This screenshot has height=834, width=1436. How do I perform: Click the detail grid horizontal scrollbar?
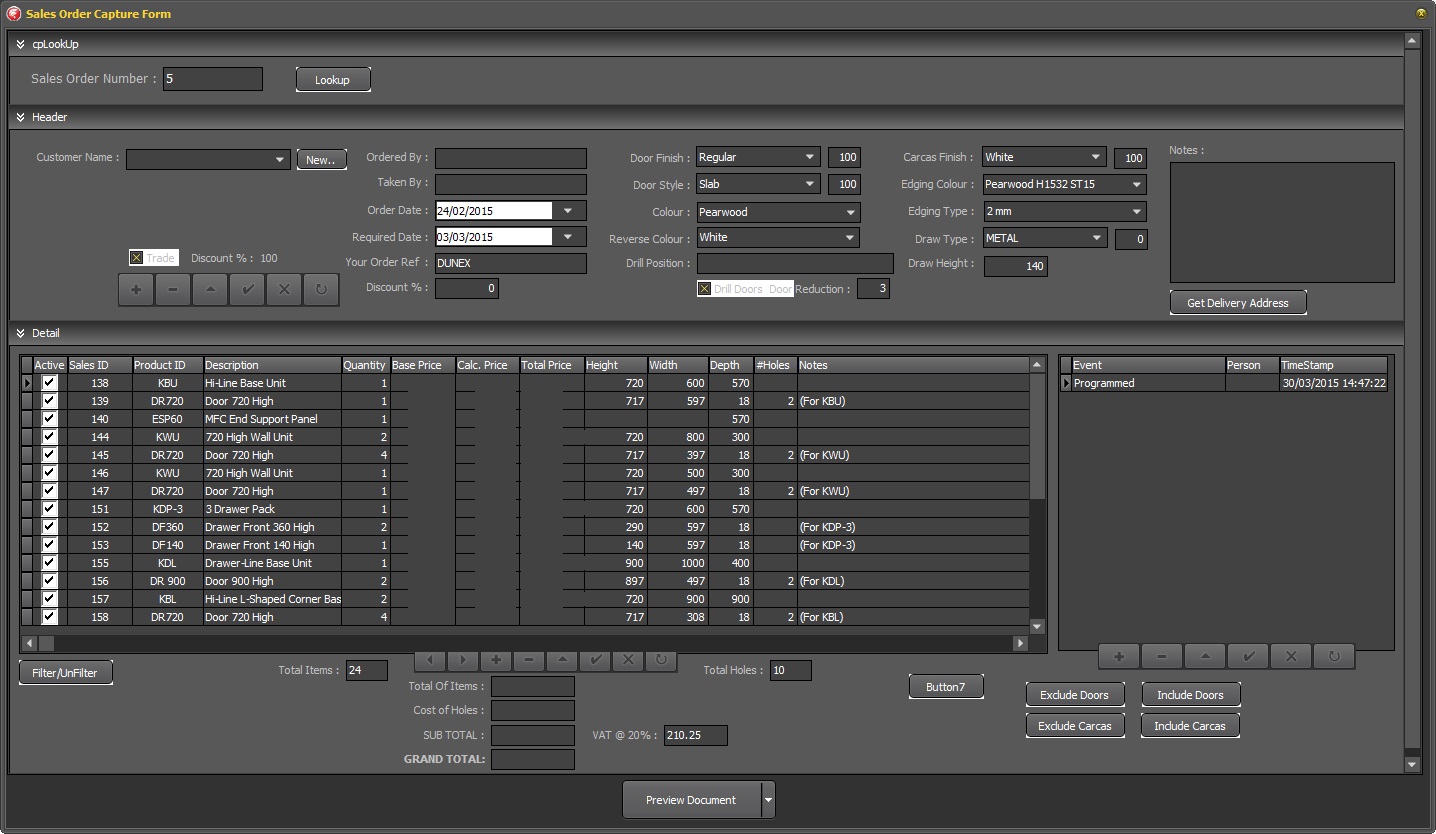click(x=524, y=643)
